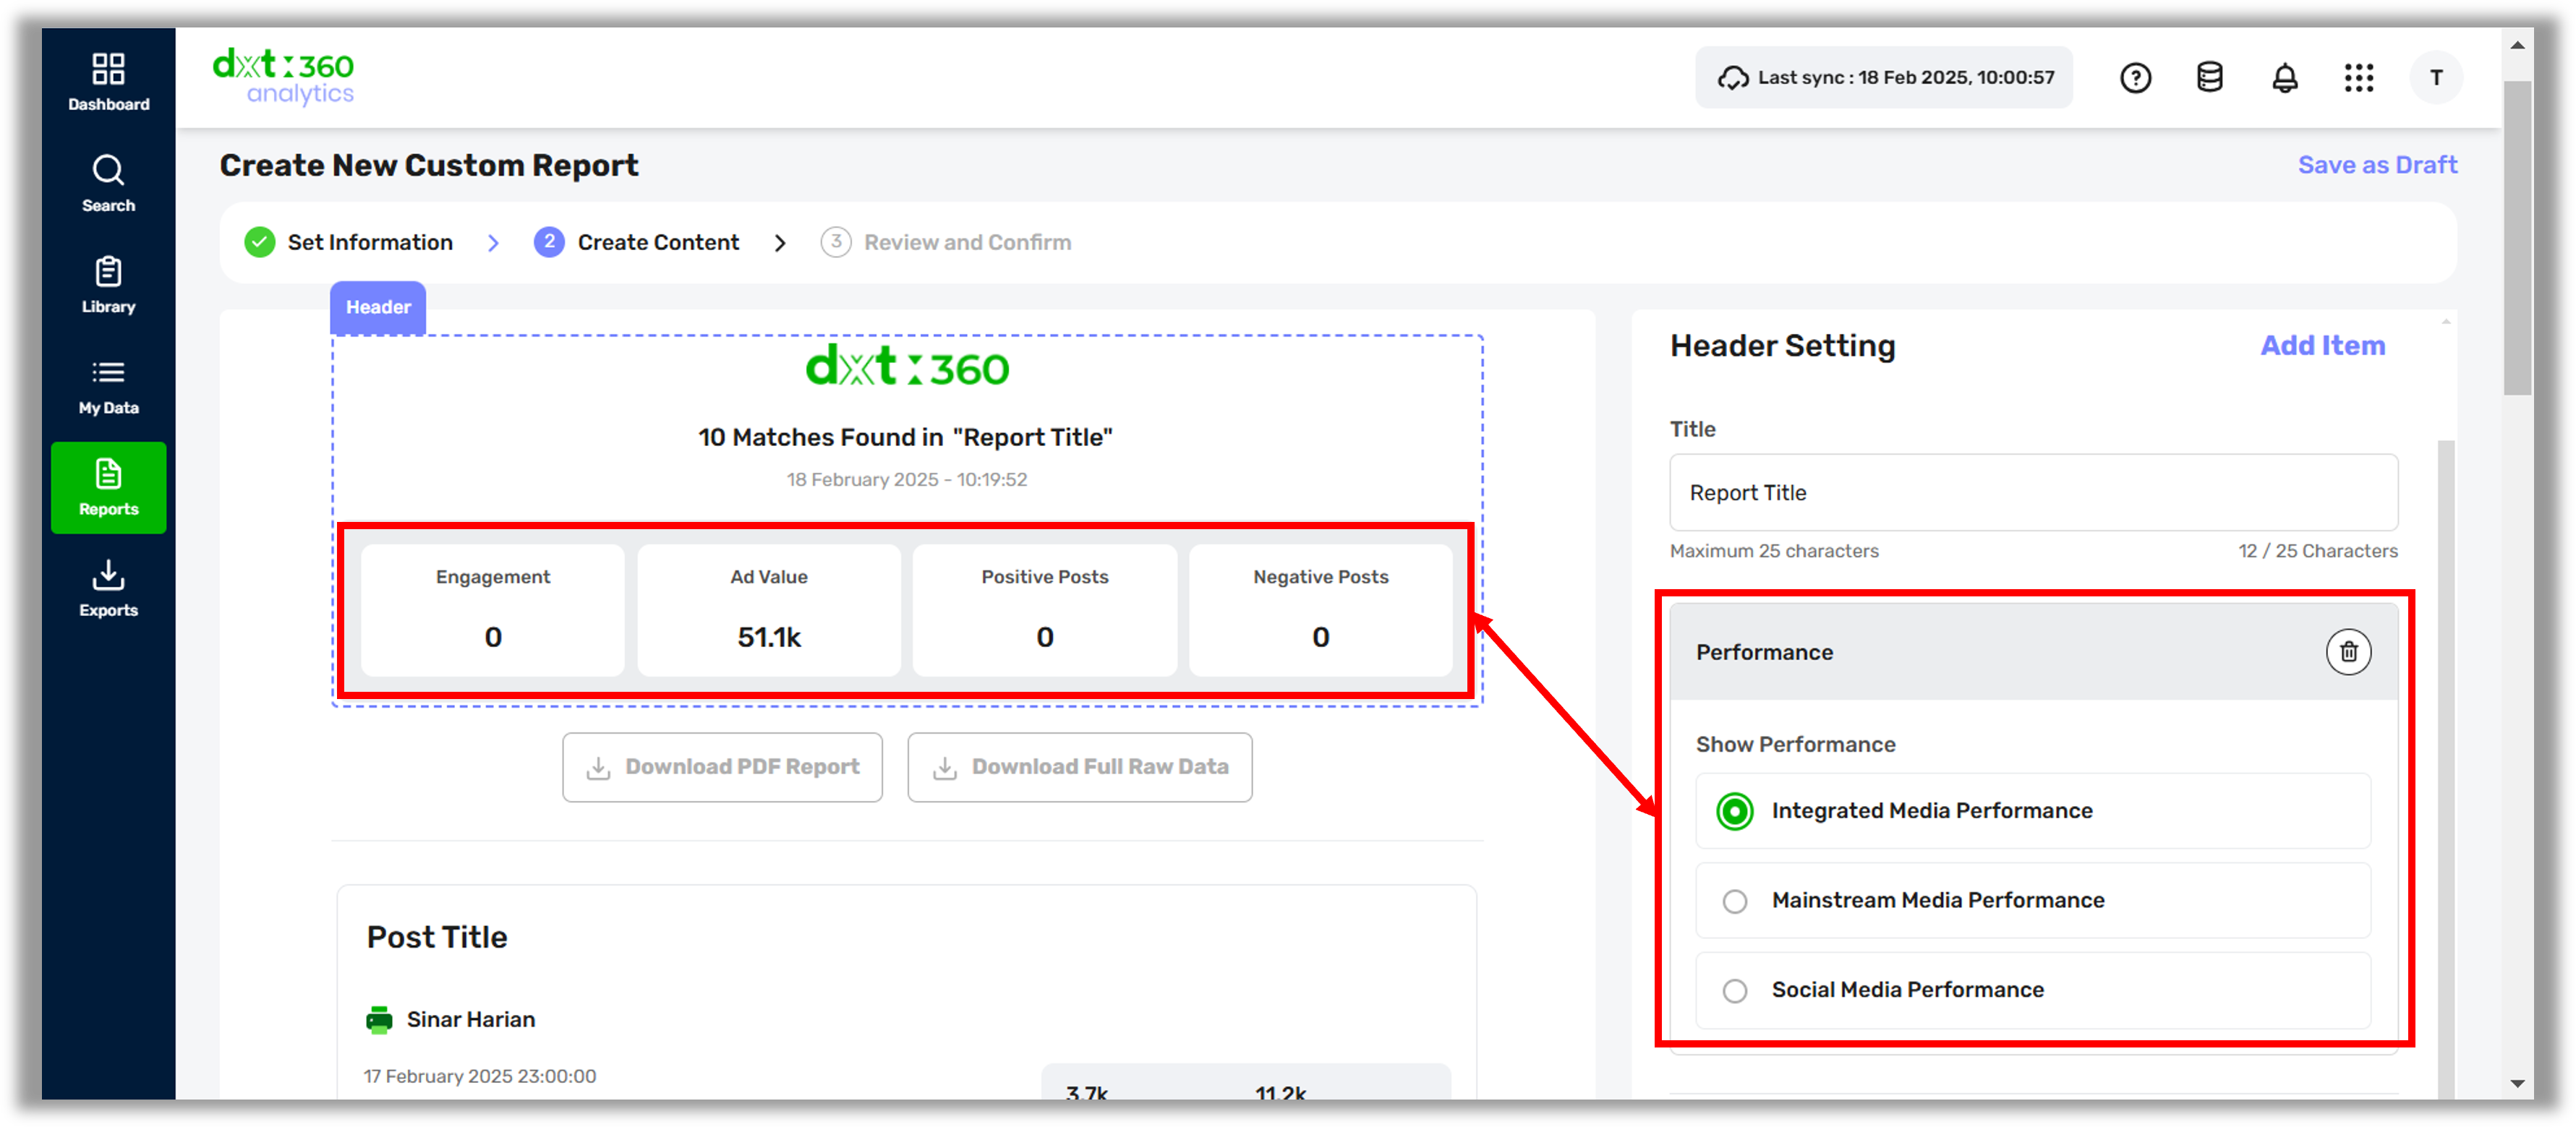Click the "Post Title" heading
The height and width of the screenshot is (1127, 2576).
click(437, 937)
